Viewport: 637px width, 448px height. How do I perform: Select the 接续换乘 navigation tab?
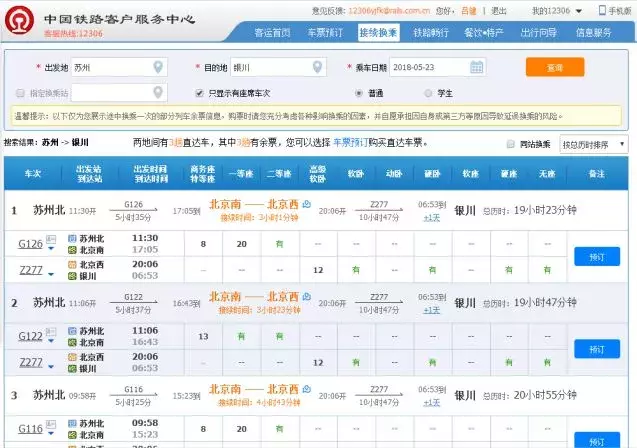click(378, 32)
